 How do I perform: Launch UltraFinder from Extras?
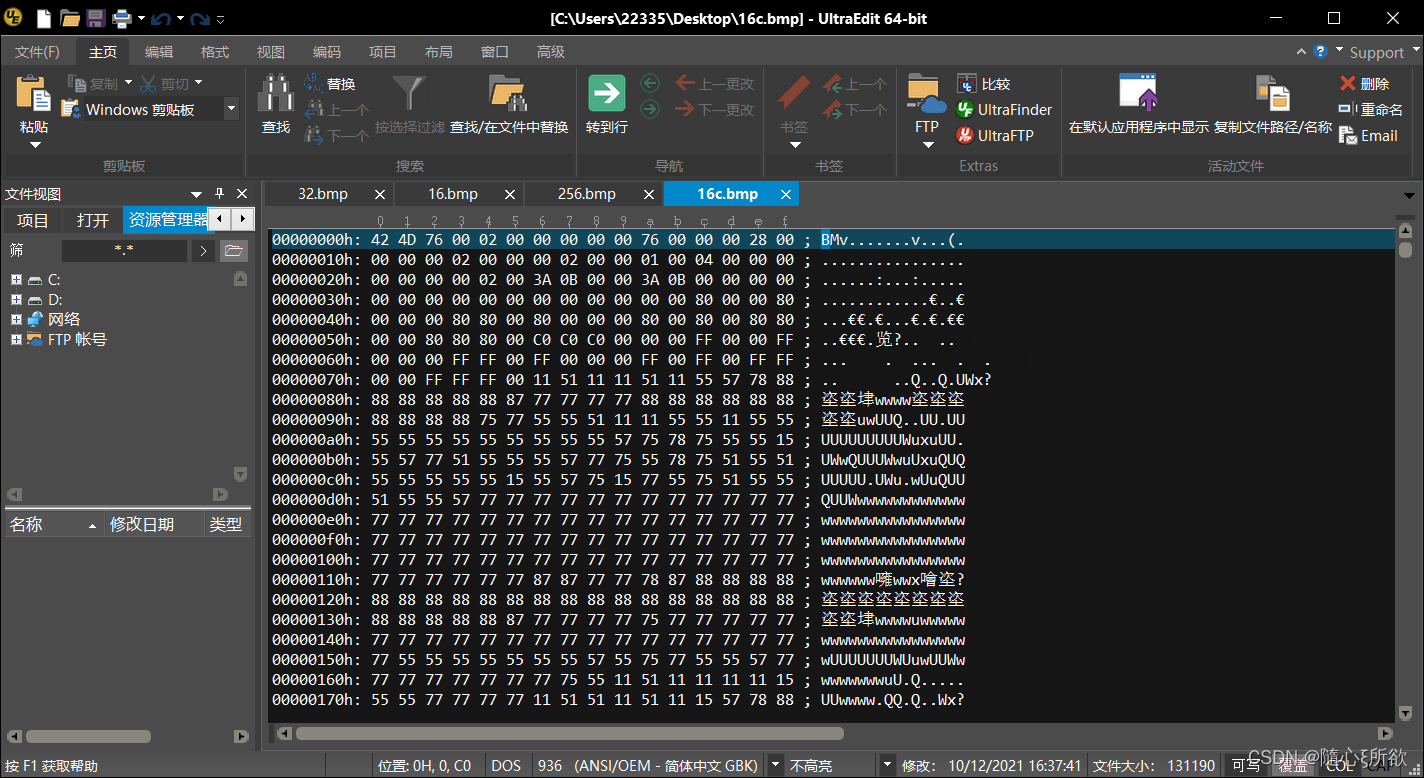click(x=1003, y=110)
